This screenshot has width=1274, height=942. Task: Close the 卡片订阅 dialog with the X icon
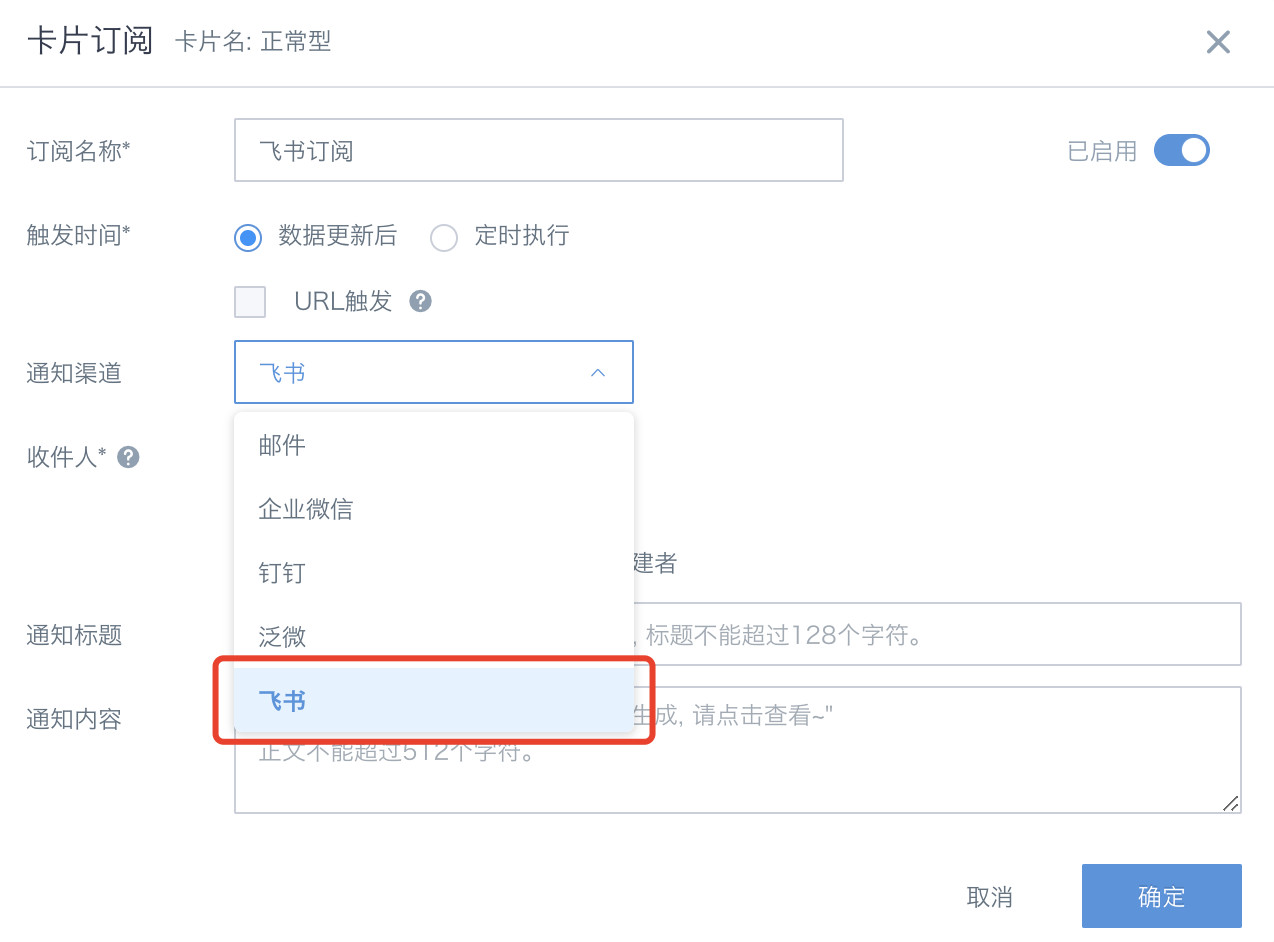(x=1217, y=42)
